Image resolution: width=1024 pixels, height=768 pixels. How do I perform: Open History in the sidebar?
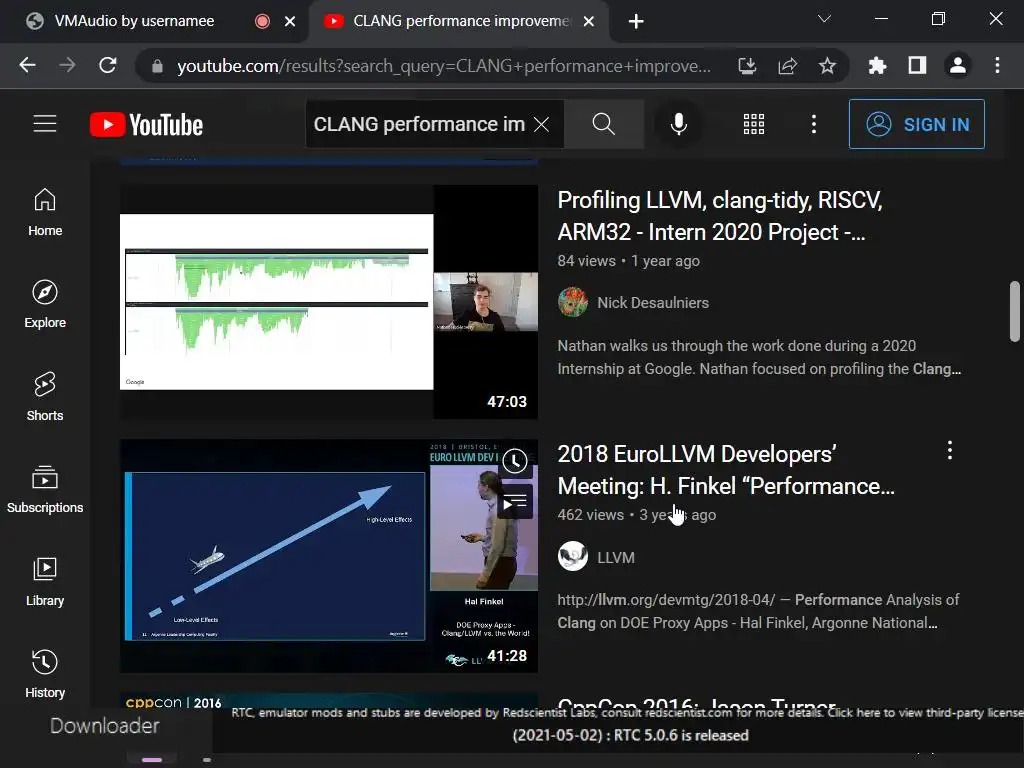(x=45, y=674)
